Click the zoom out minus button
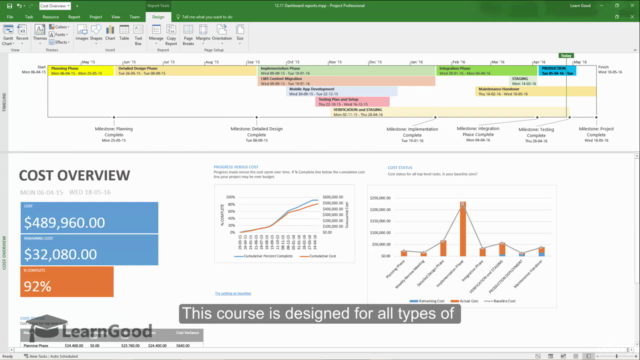640x360 pixels. coord(598,356)
